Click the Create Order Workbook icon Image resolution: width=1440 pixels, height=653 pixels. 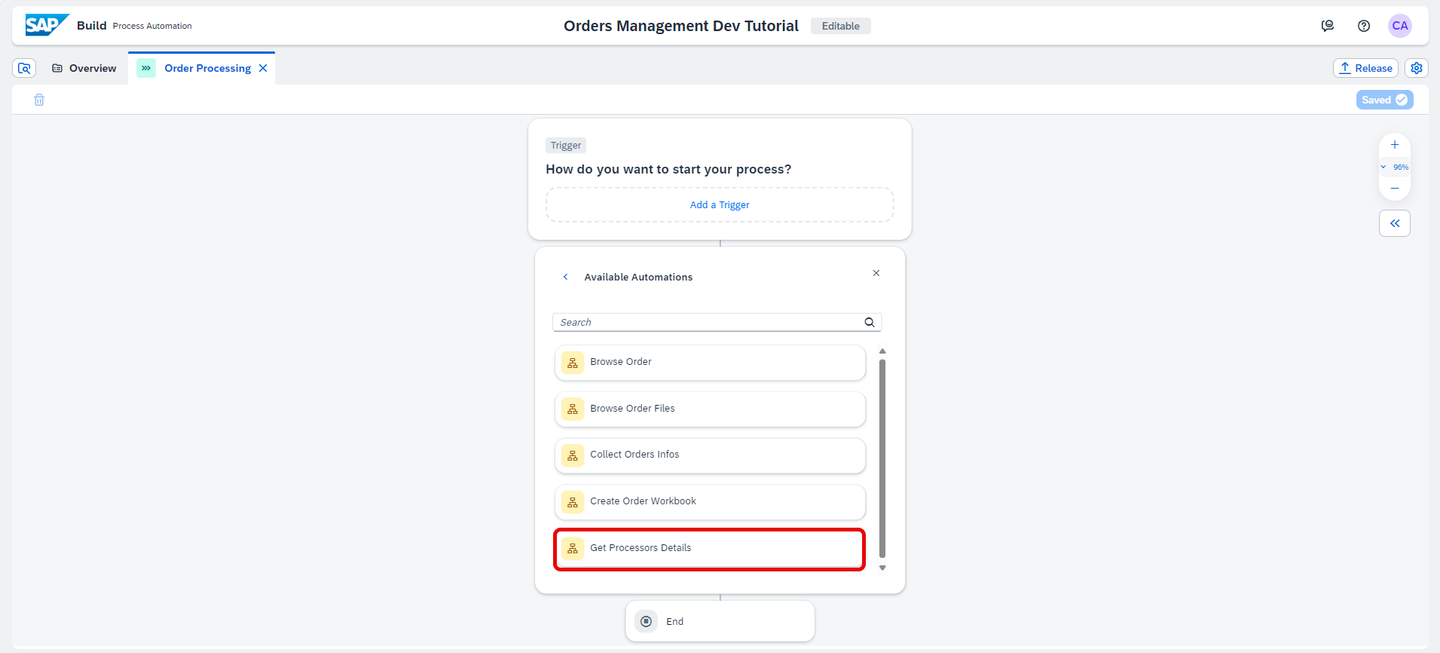[572, 501]
